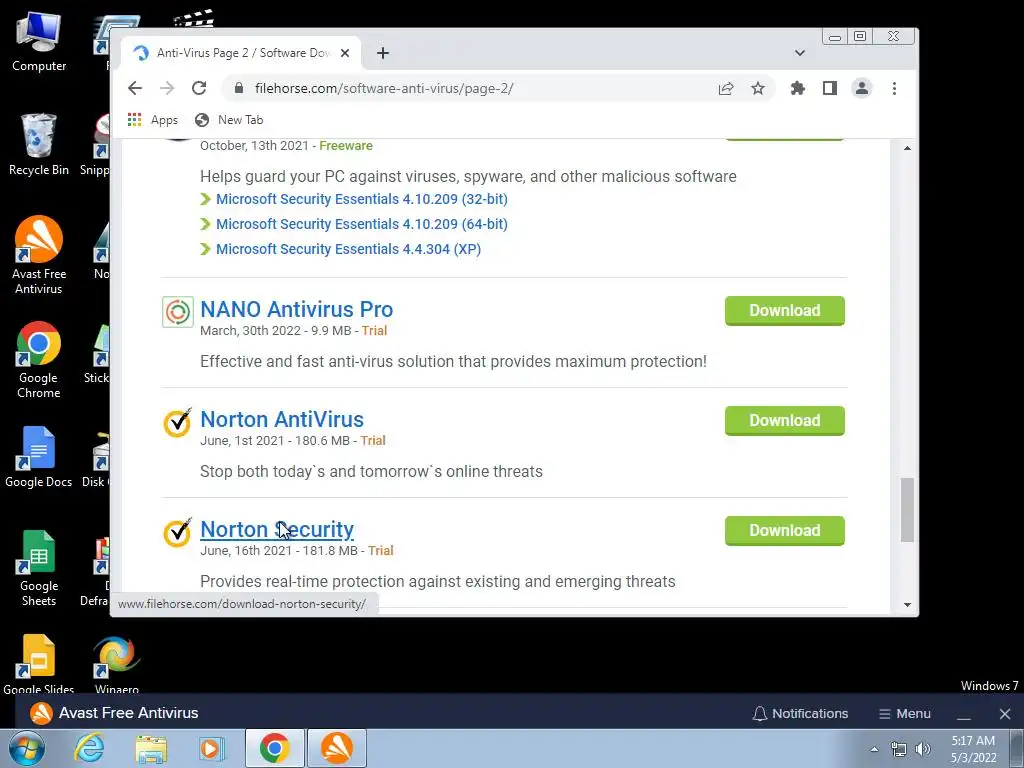Download Norton Security
Screen dimensions: 1024x768
pos(784,530)
